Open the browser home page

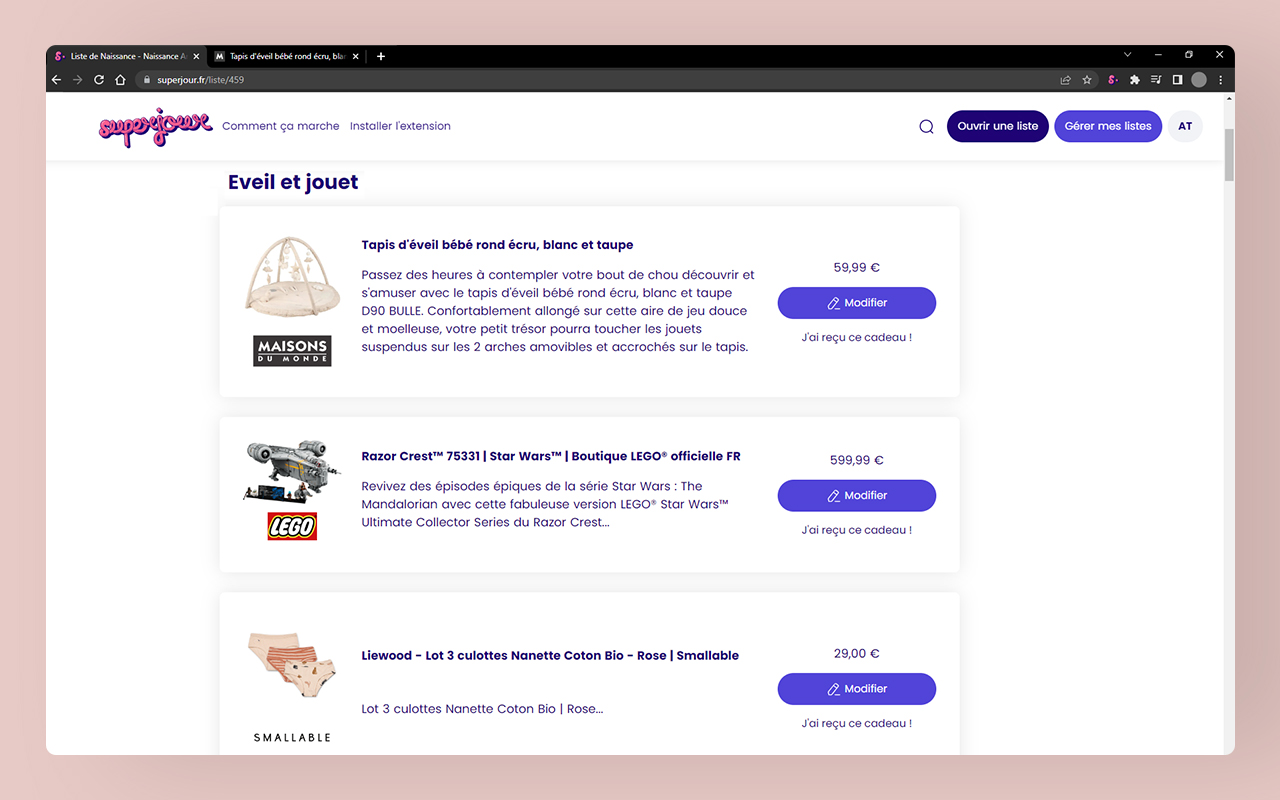[120, 80]
